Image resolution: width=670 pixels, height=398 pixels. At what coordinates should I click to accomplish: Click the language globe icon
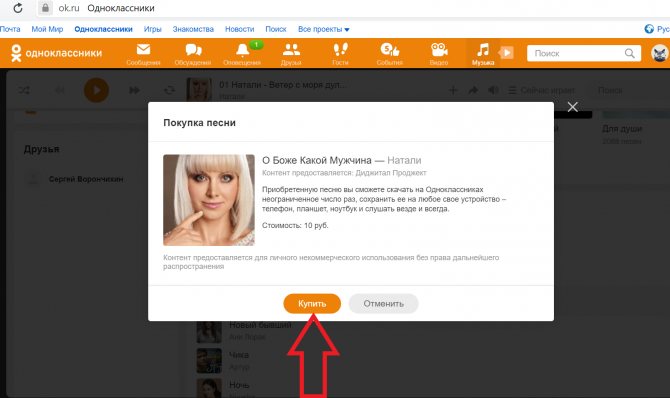pyautogui.click(x=649, y=29)
